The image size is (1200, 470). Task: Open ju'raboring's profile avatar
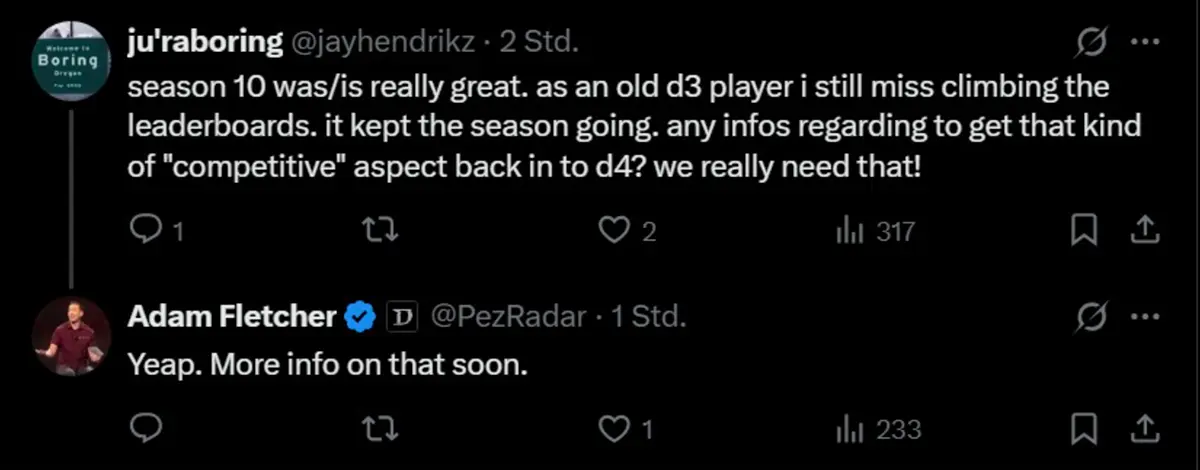click(x=69, y=61)
